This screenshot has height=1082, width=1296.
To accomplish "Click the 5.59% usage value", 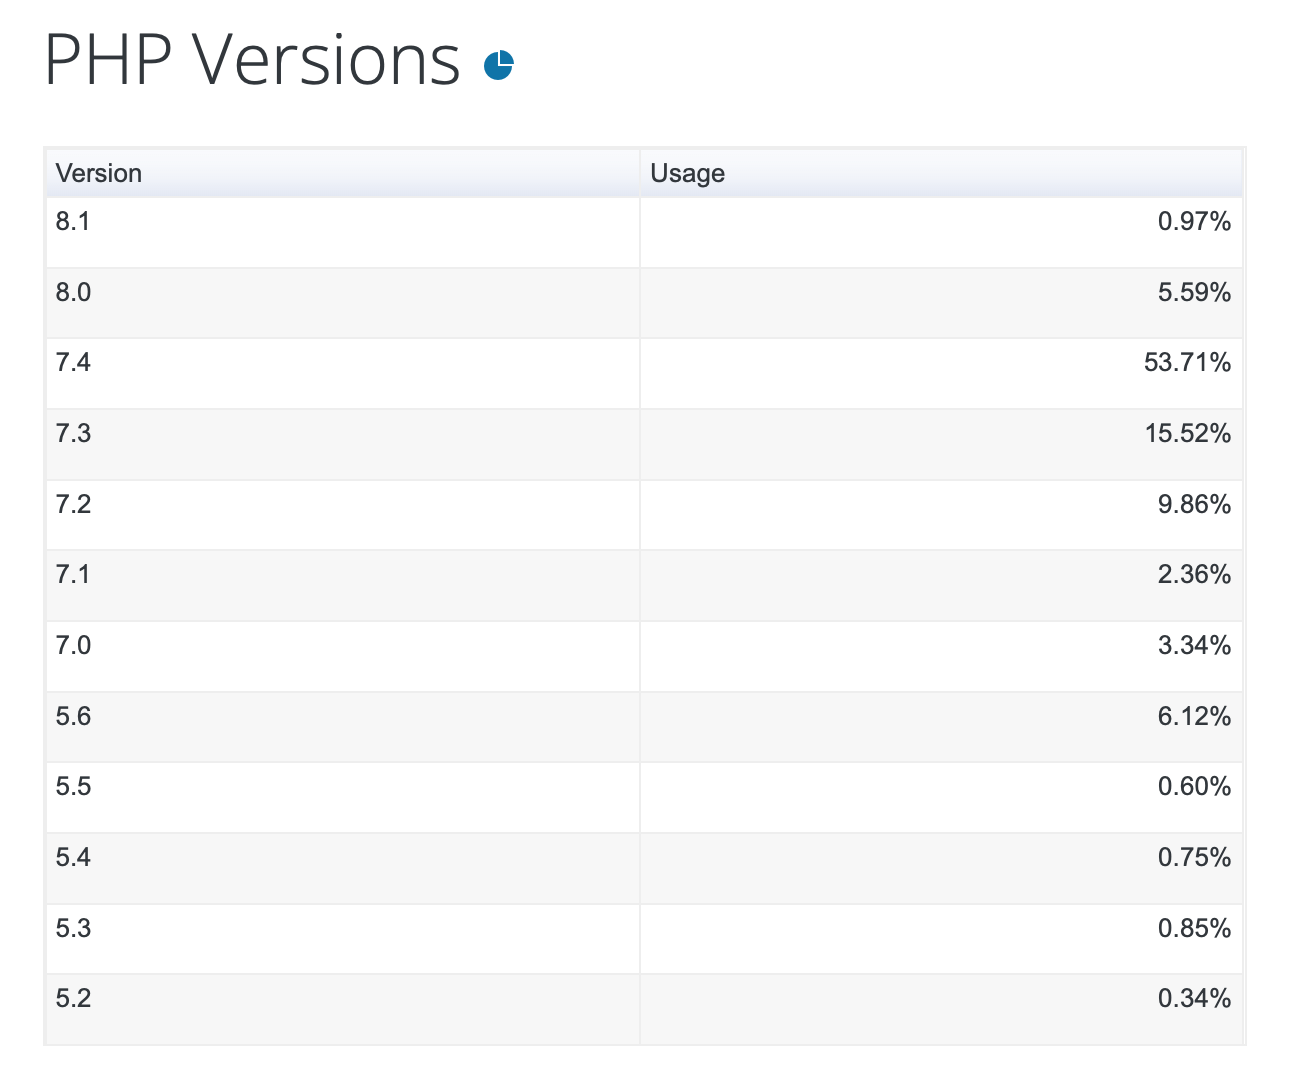I will click(1194, 292).
